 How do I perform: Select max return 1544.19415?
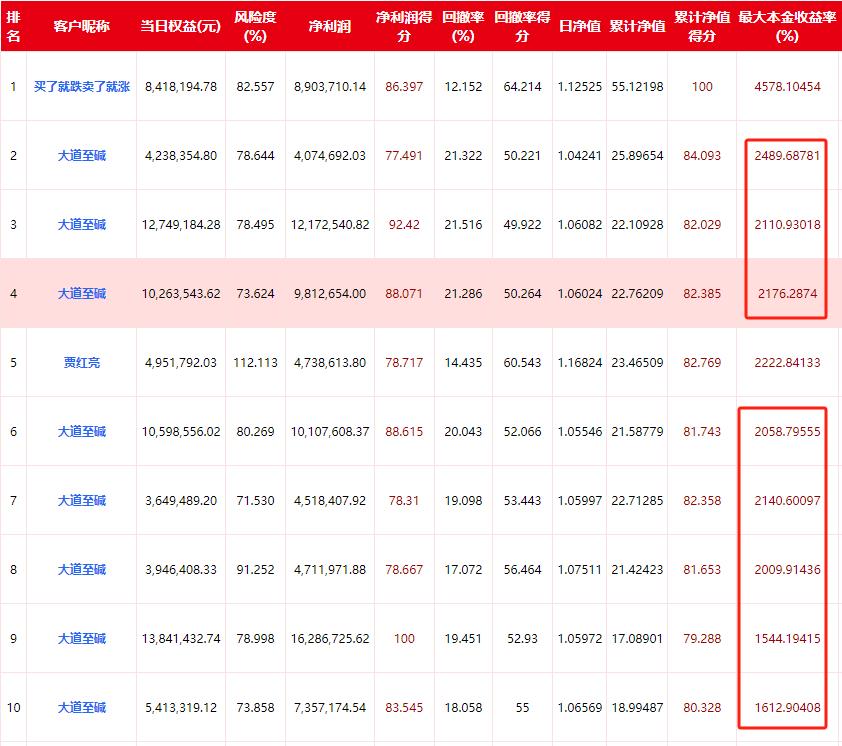pyautogui.click(x=787, y=639)
